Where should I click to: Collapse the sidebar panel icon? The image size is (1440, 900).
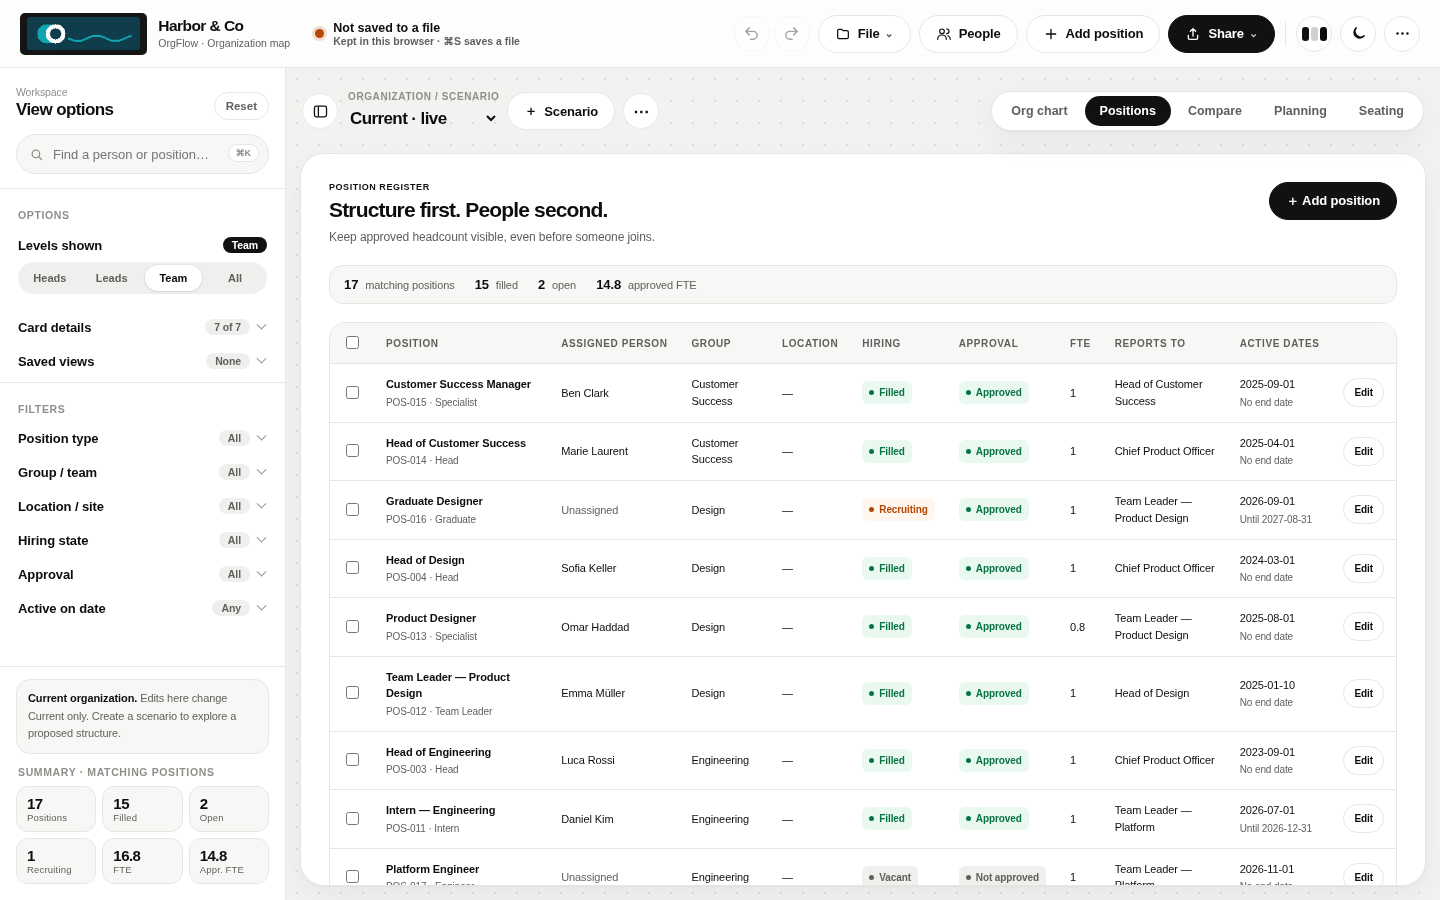[x=320, y=111]
